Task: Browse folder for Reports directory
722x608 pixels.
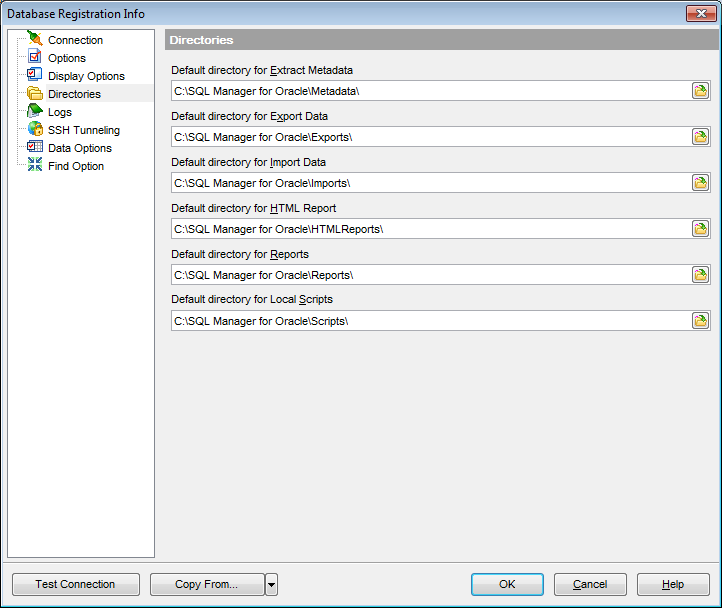Action: point(700,275)
